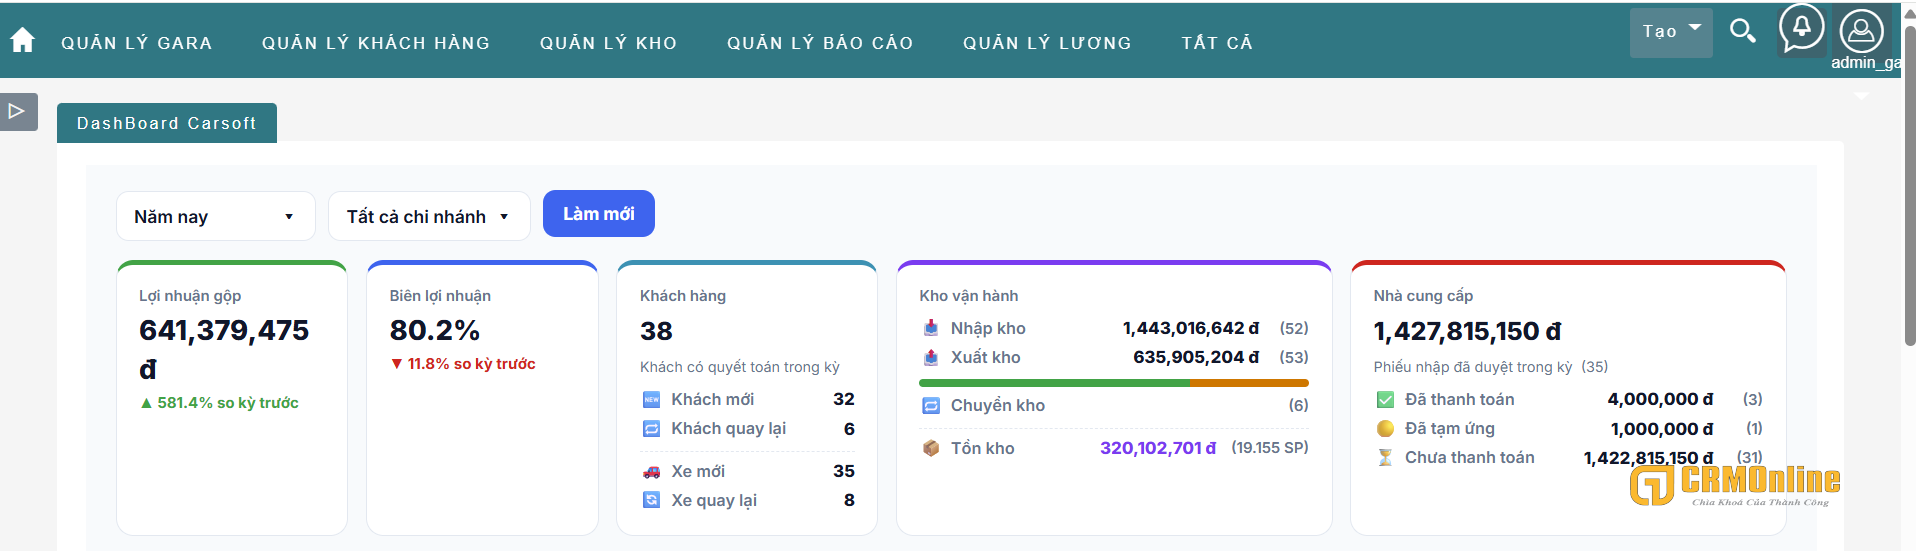Click the Tồn kho box icon
Screen dimensions: 1916x551
pos(931,448)
